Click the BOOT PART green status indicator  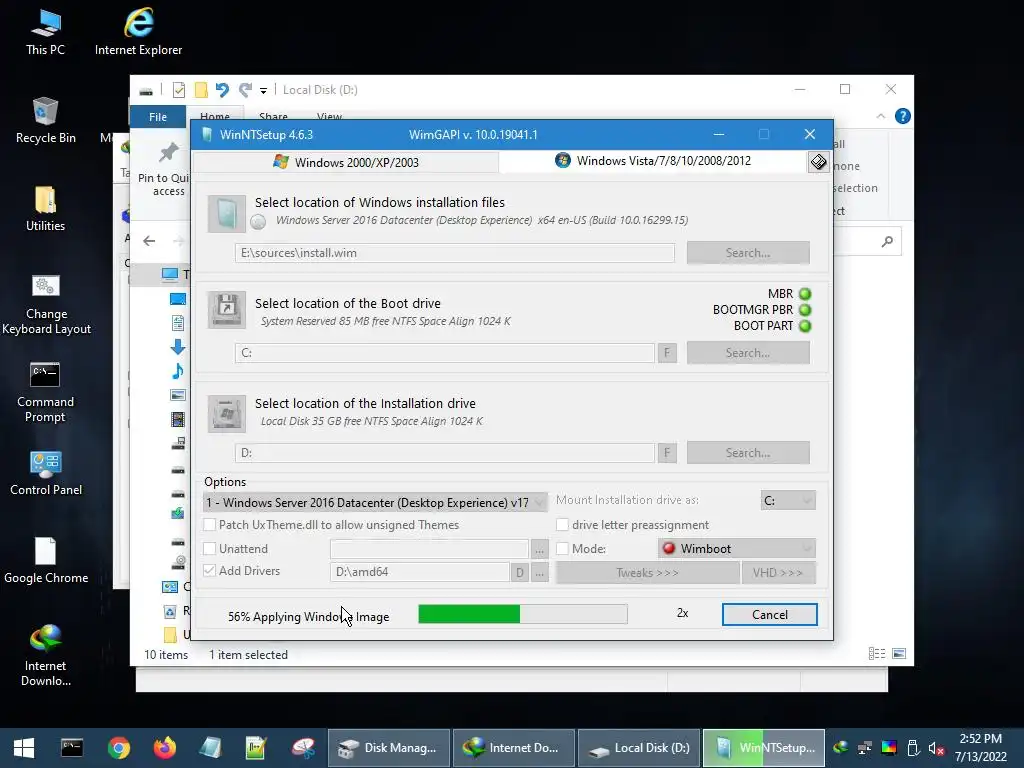pyautogui.click(x=805, y=326)
